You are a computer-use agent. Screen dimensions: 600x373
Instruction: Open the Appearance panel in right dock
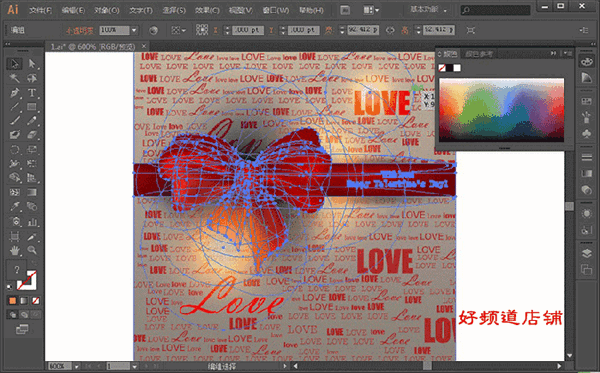click(x=586, y=213)
